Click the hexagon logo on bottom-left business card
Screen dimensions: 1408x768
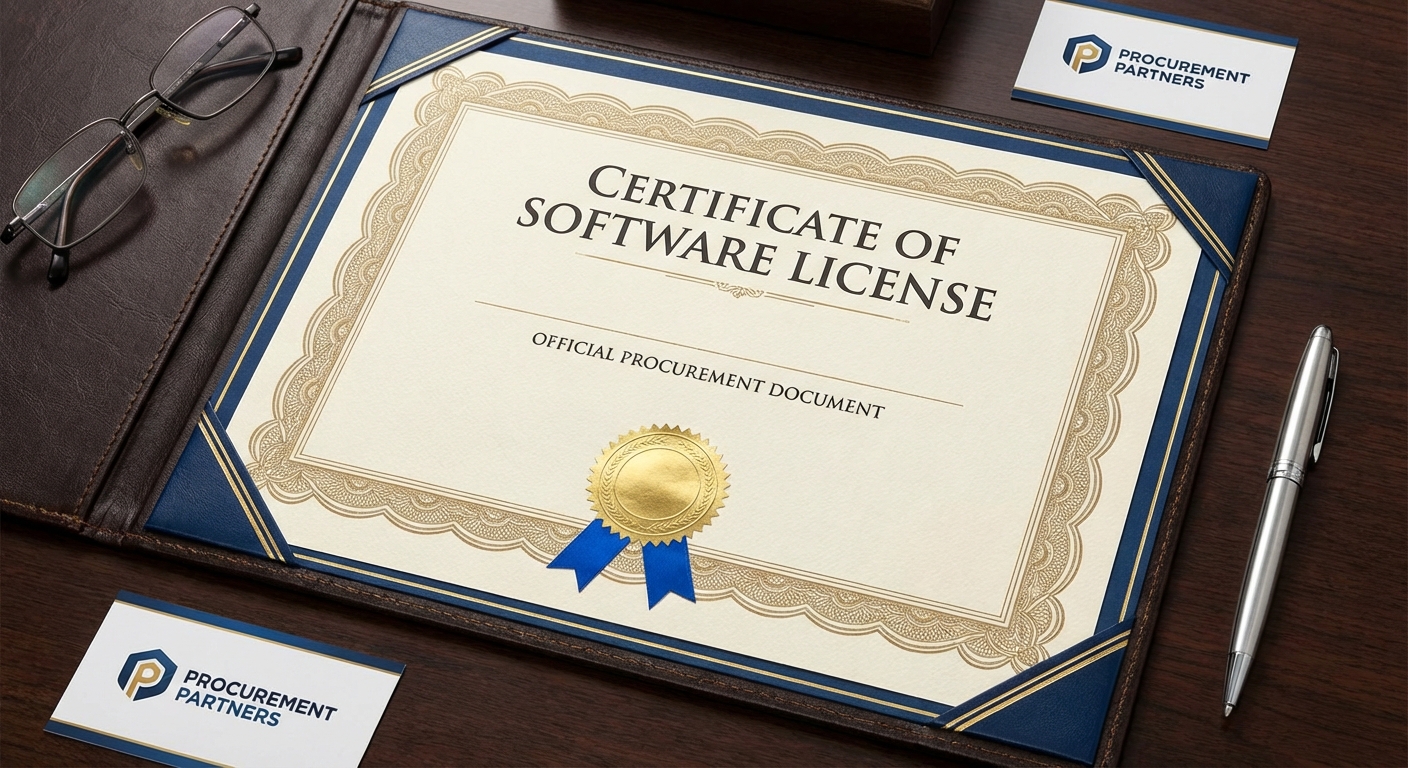tap(148, 673)
